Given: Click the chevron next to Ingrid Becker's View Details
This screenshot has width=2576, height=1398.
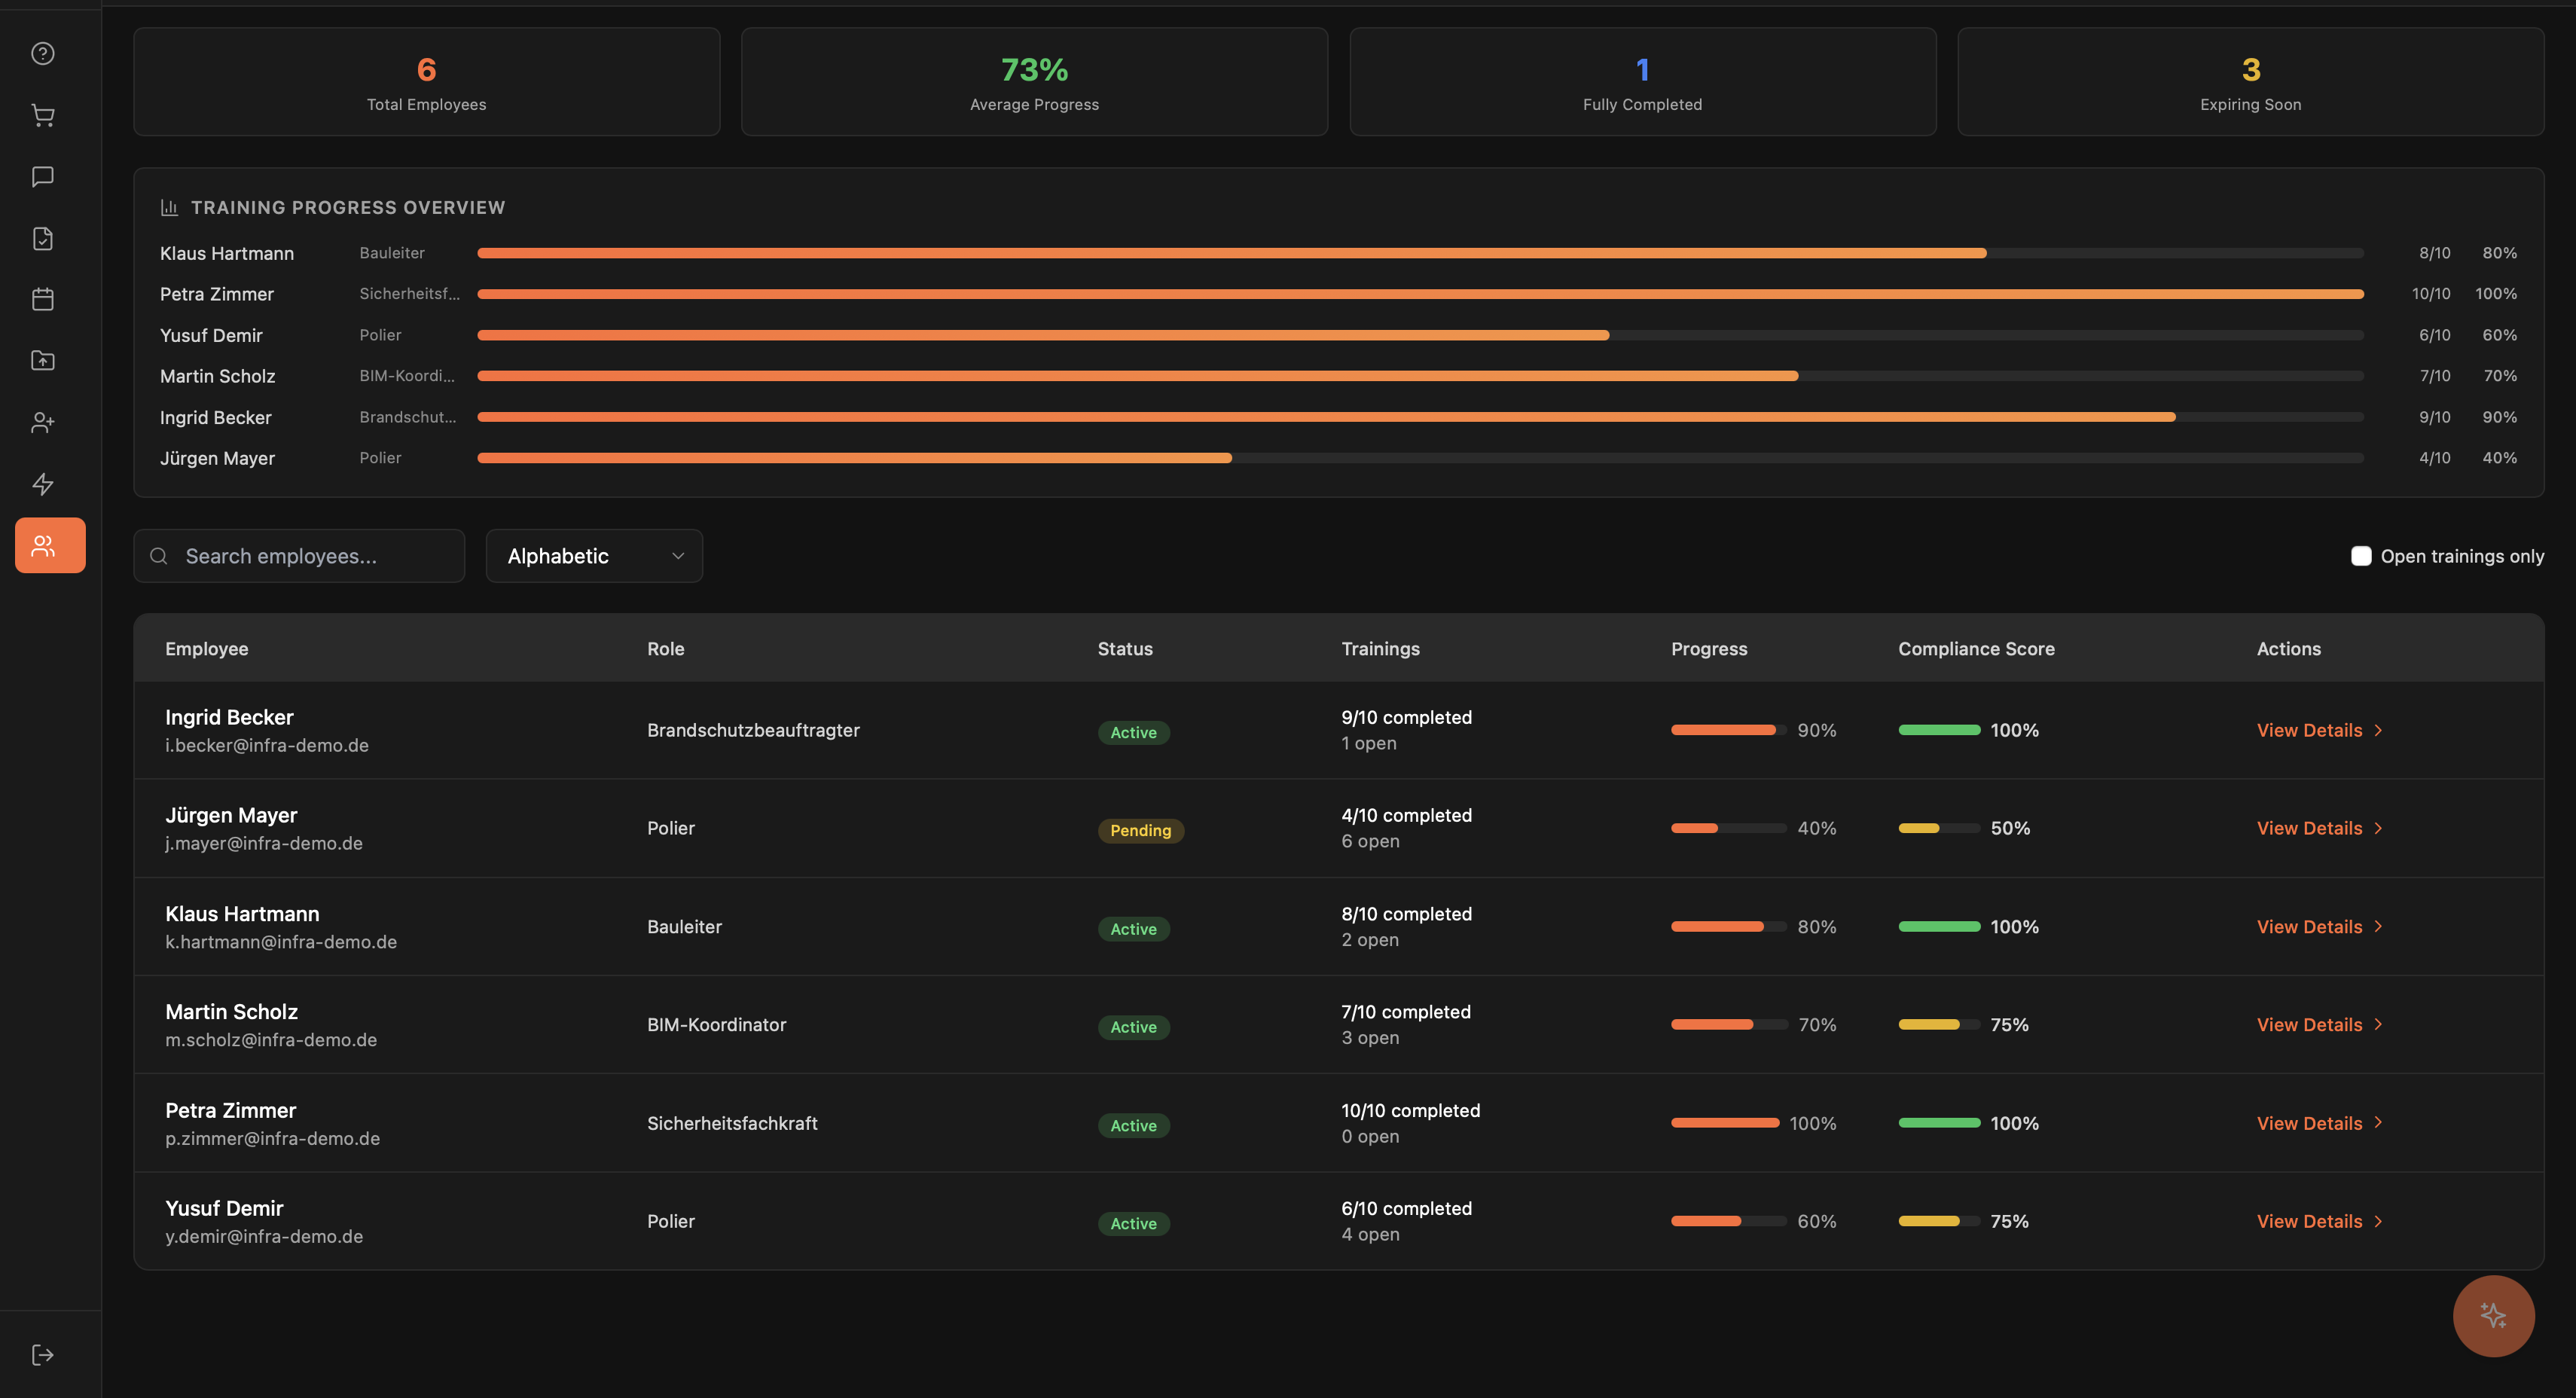Looking at the screenshot, I should (2378, 731).
